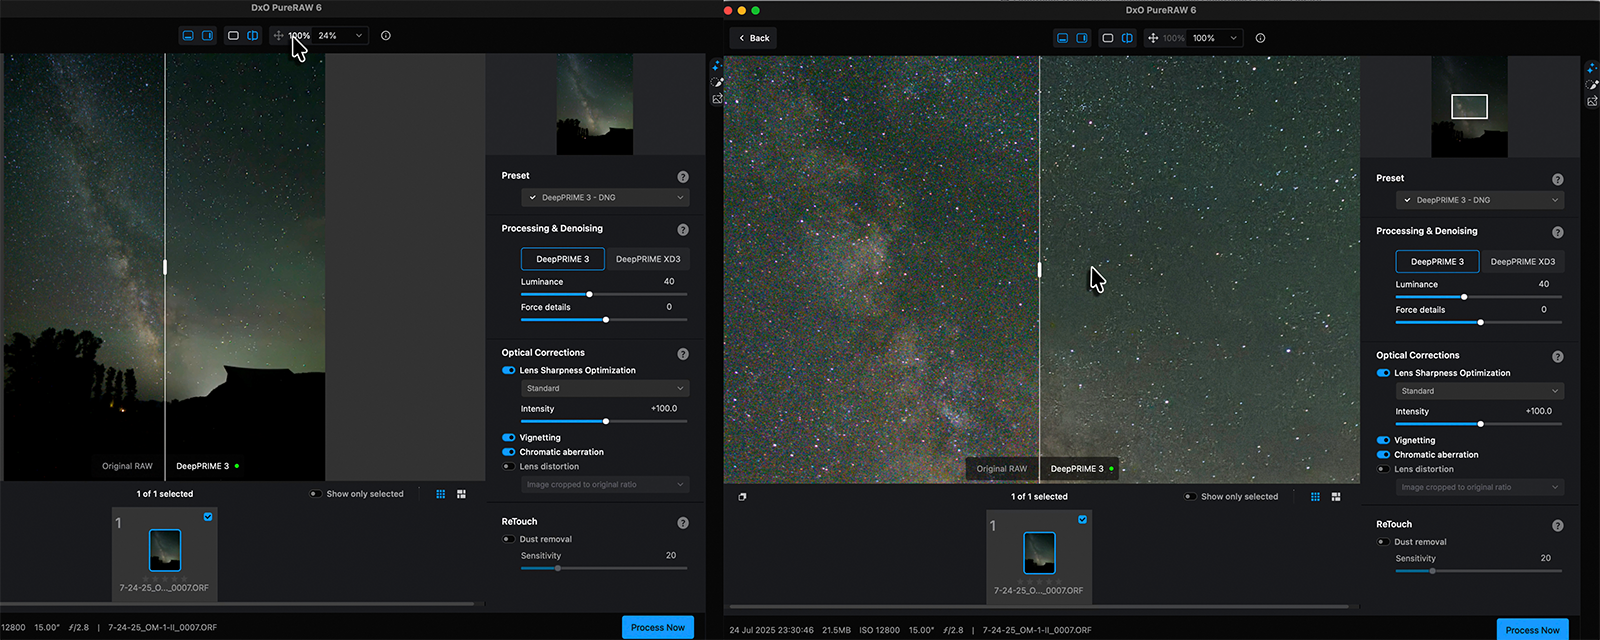Screen dimensions: 1600x640
Task: Select DeepPRIME 3 tab in left window
Action: tap(563, 259)
